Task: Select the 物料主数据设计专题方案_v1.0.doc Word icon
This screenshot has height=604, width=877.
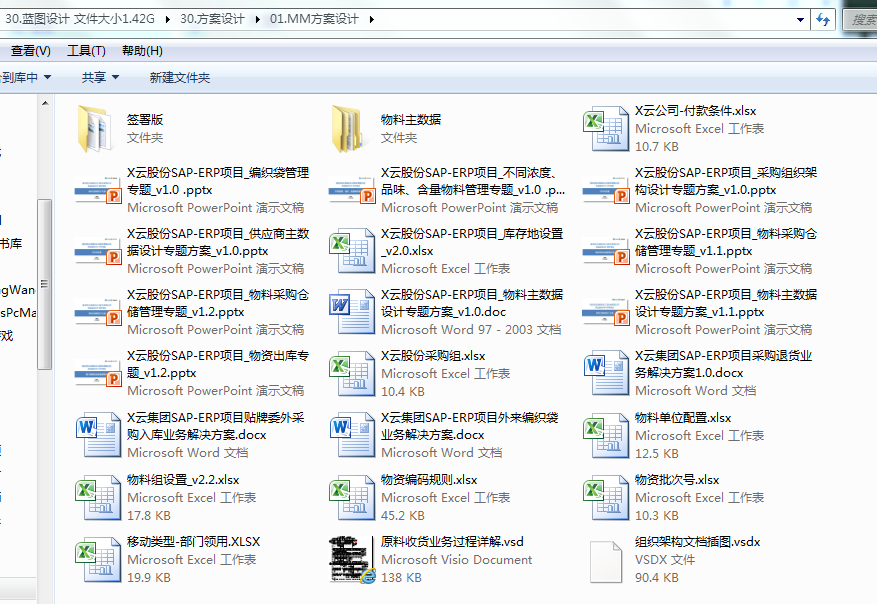Action: pyautogui.click(x=351, y=311)
